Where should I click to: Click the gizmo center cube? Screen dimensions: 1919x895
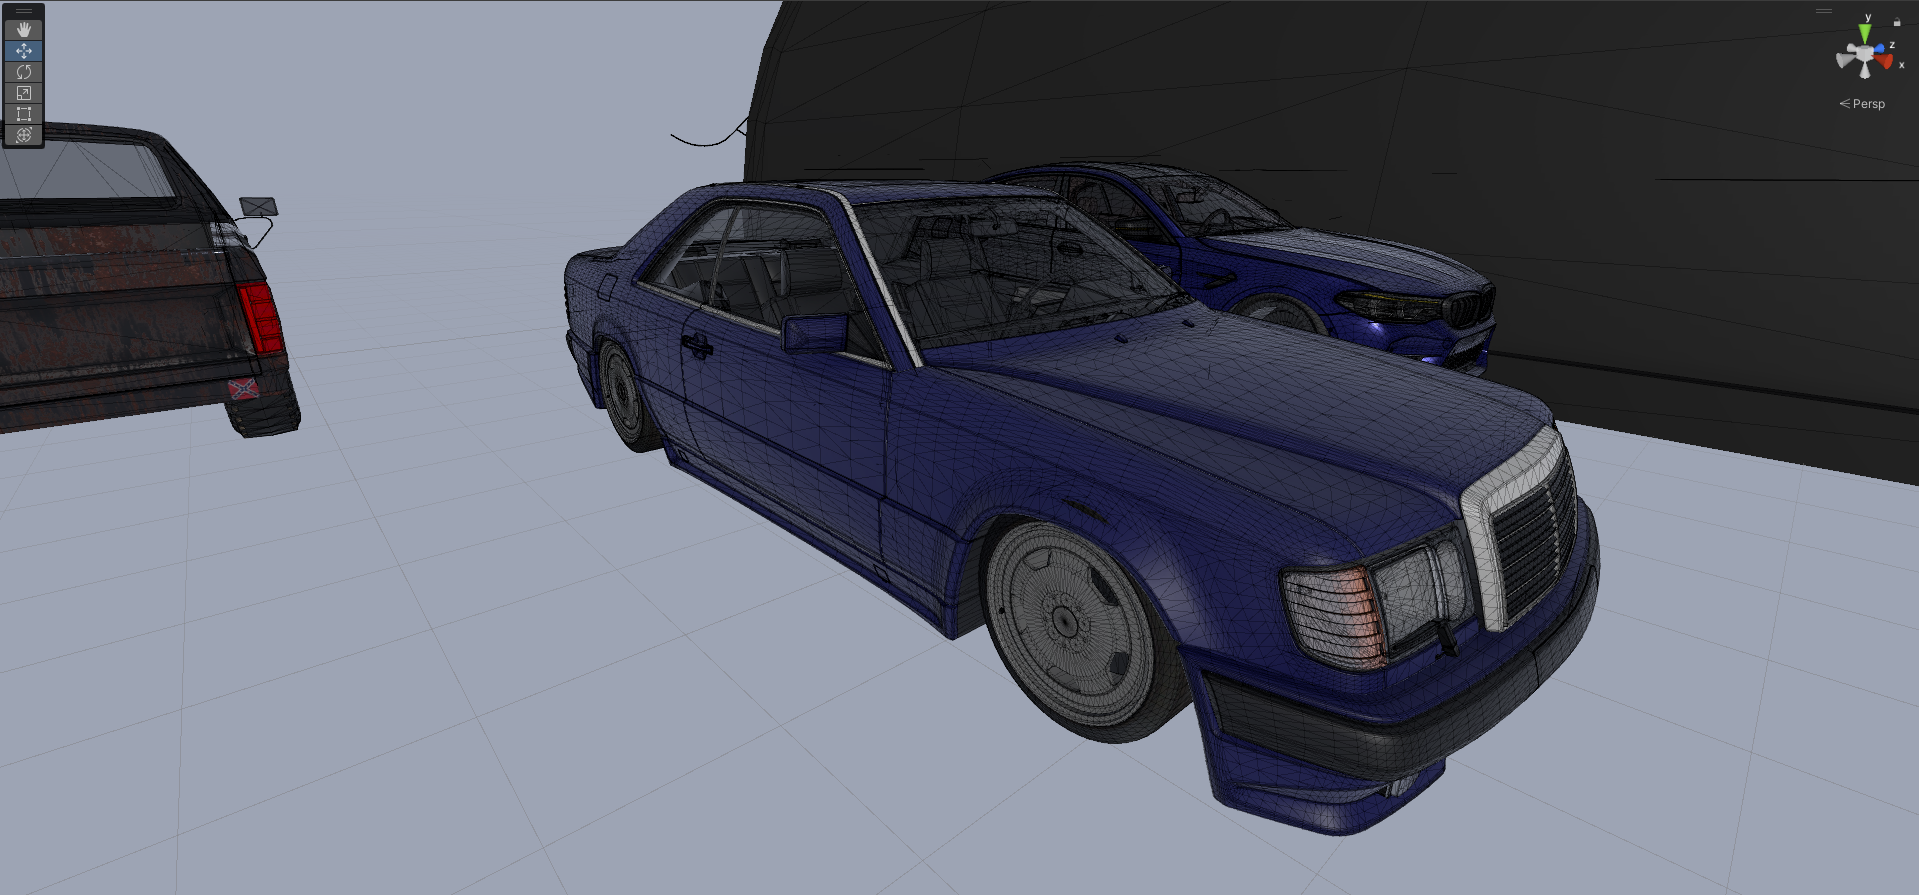(x=1863, y=53)
